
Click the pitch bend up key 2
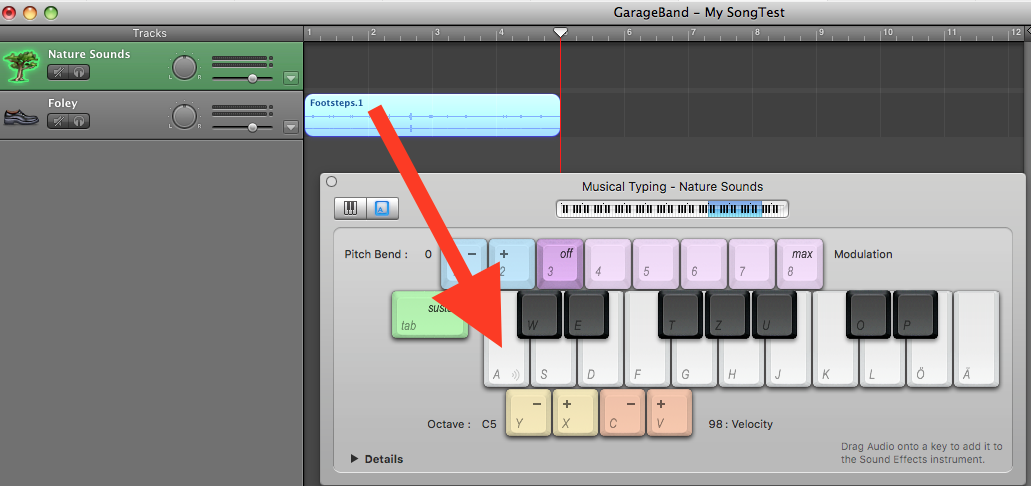coord(512,264)
